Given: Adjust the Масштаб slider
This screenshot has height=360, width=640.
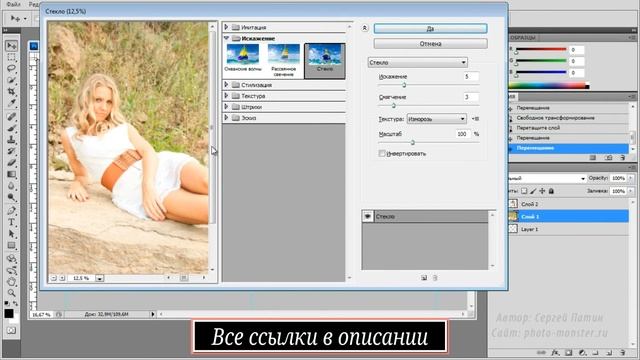Looking at the screenshot, I should [x=413, y=142].
